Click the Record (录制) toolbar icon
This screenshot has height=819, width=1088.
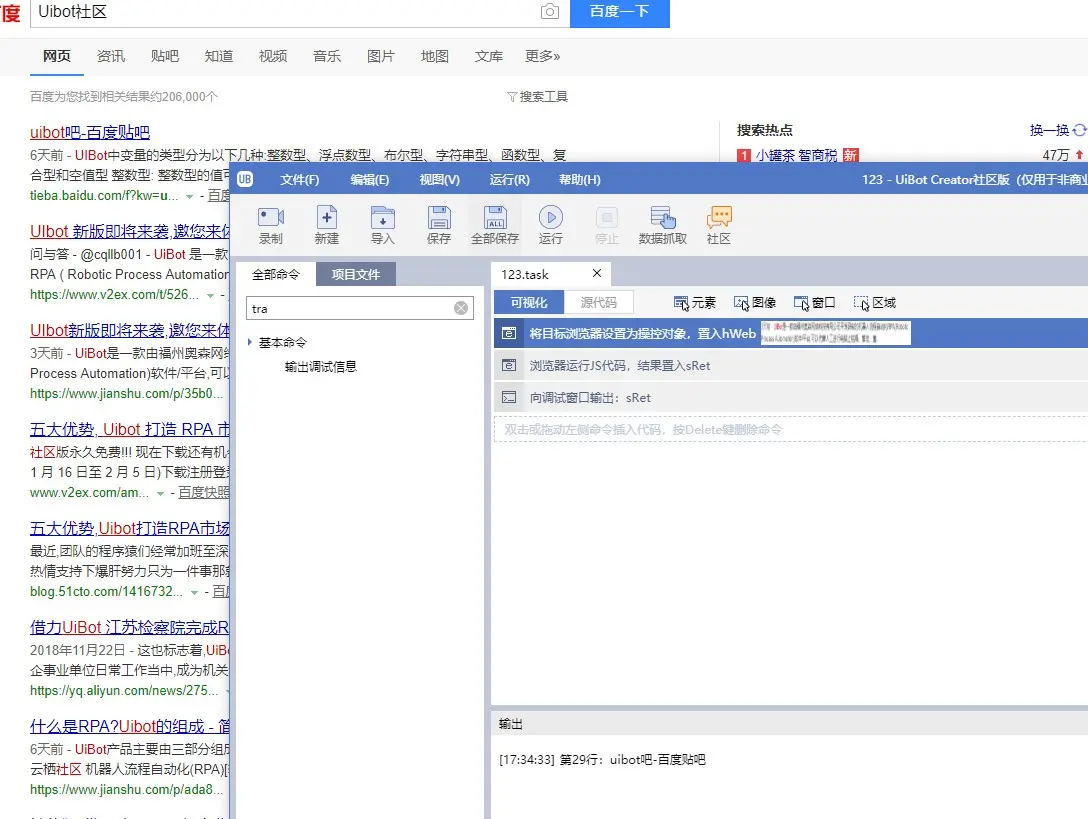pos(271,218)
